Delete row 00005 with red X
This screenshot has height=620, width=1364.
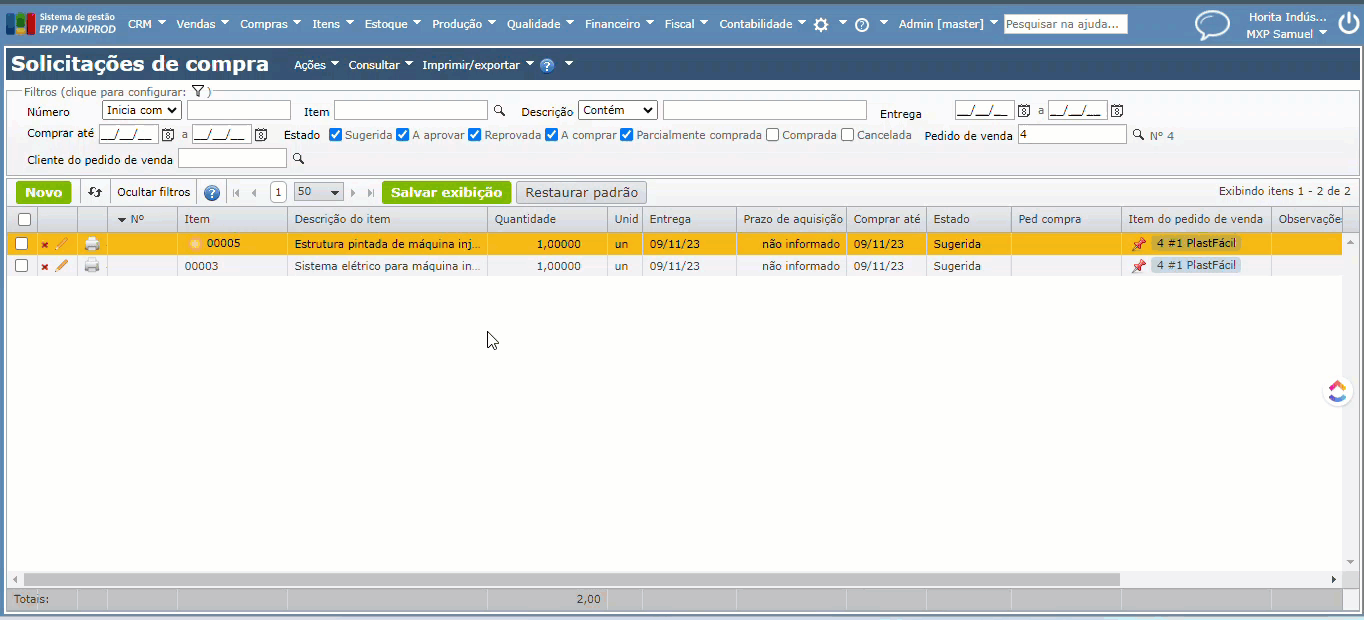point(44,244)
